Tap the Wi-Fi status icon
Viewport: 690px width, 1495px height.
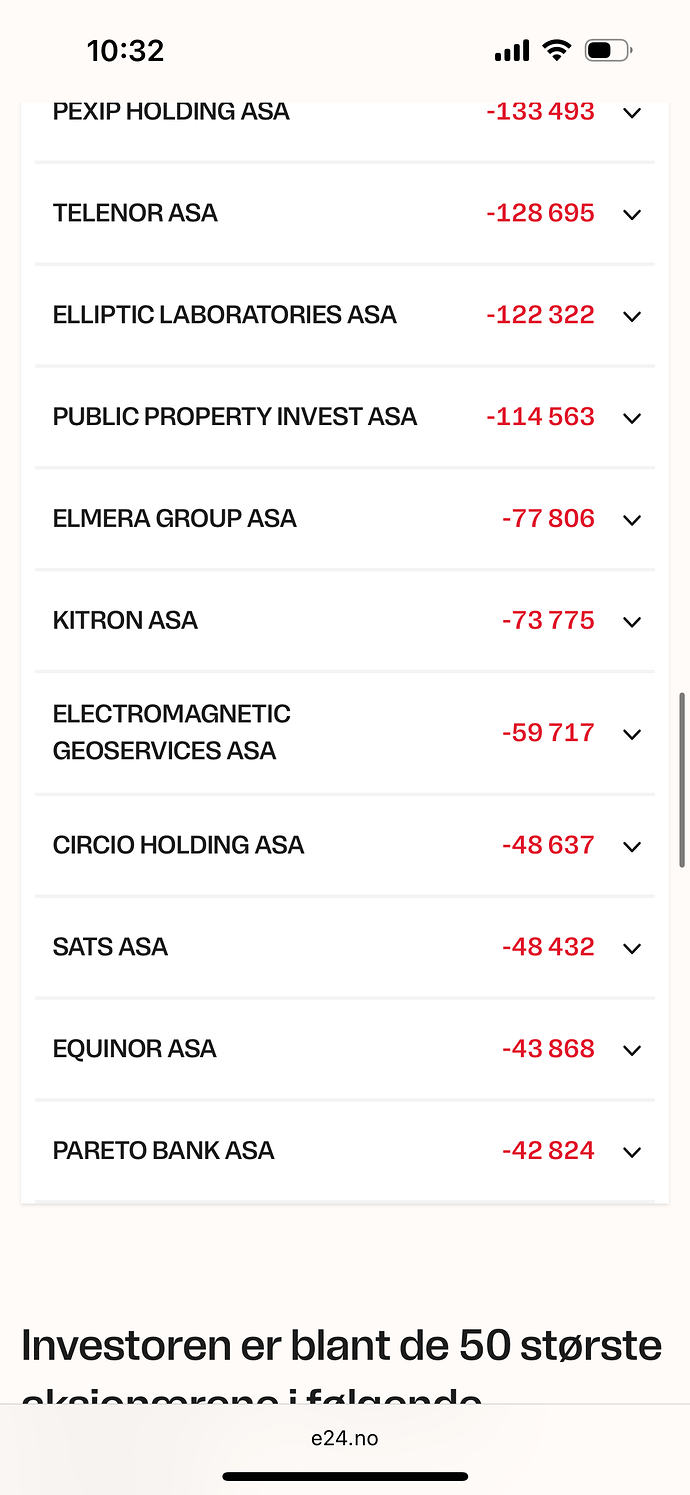pos(555,50)
